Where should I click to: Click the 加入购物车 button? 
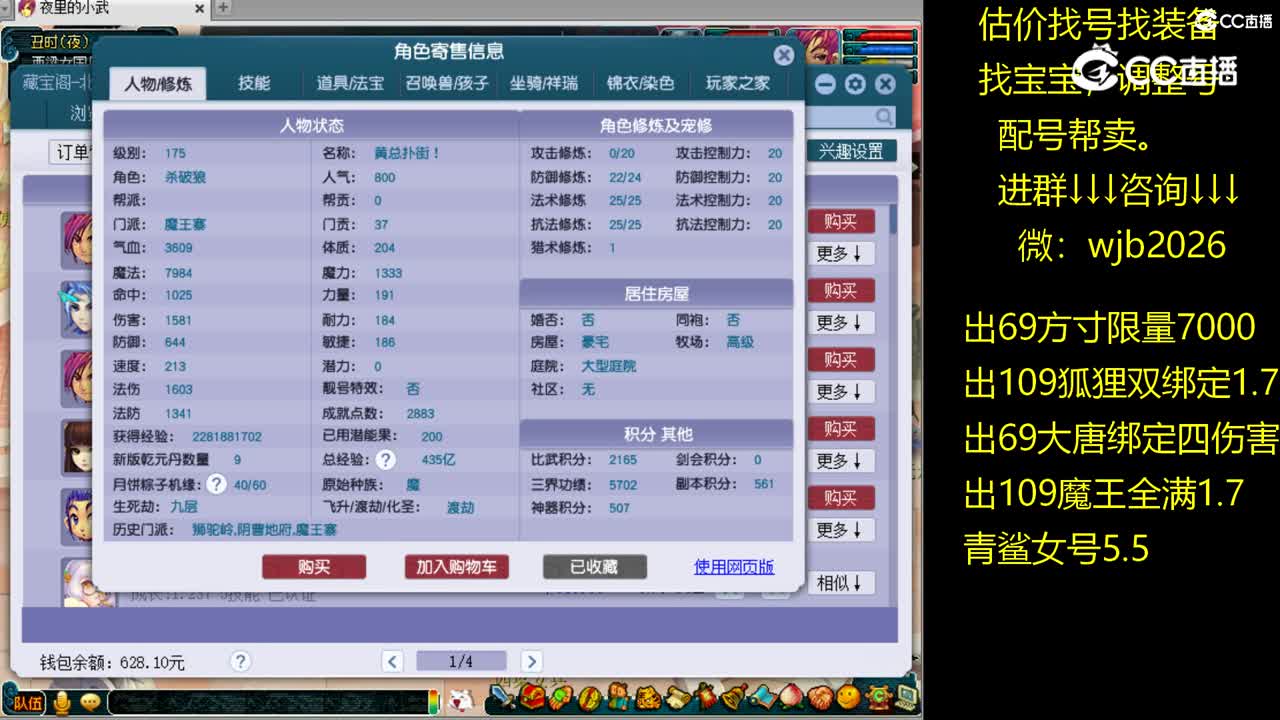tap(457, 566)
